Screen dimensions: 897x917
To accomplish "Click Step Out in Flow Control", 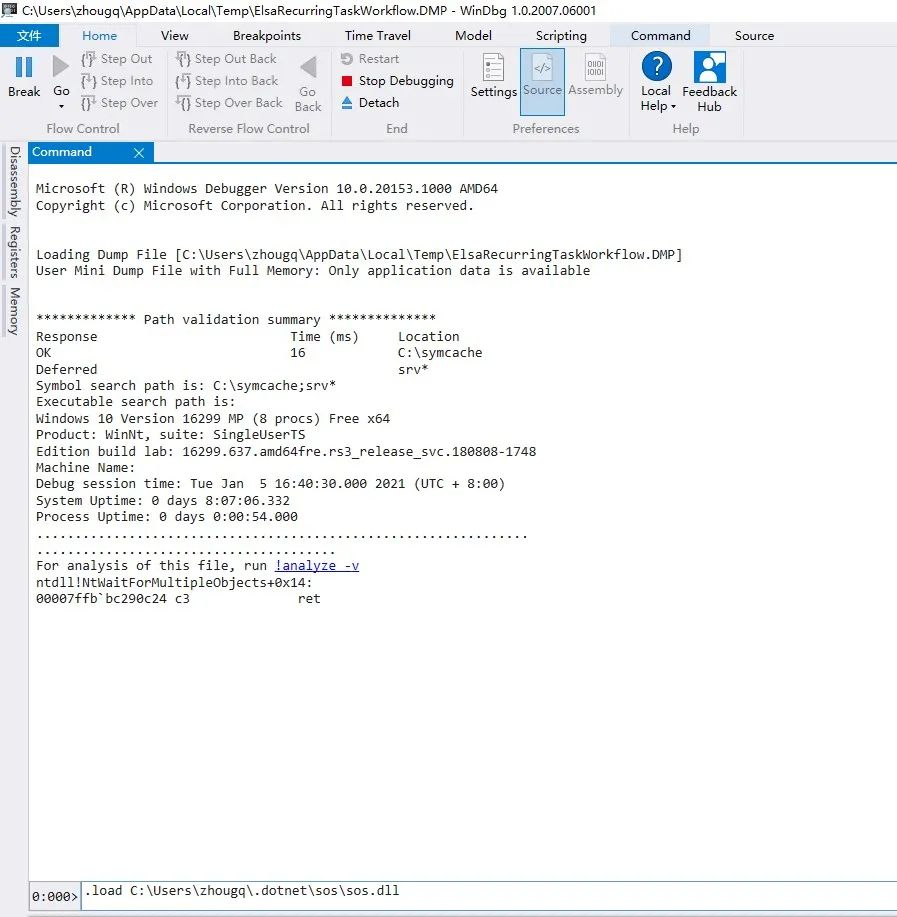I will [x=117, y=59].
